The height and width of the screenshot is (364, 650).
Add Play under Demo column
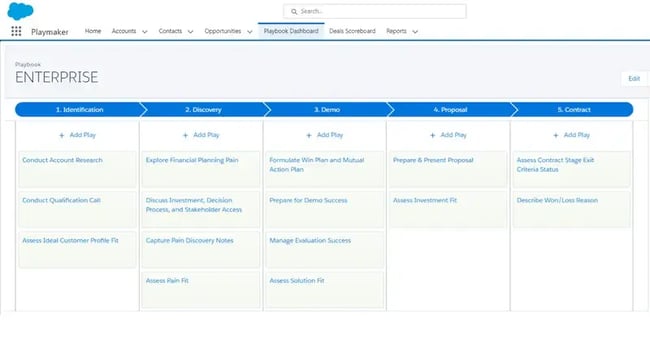[325, 135]
